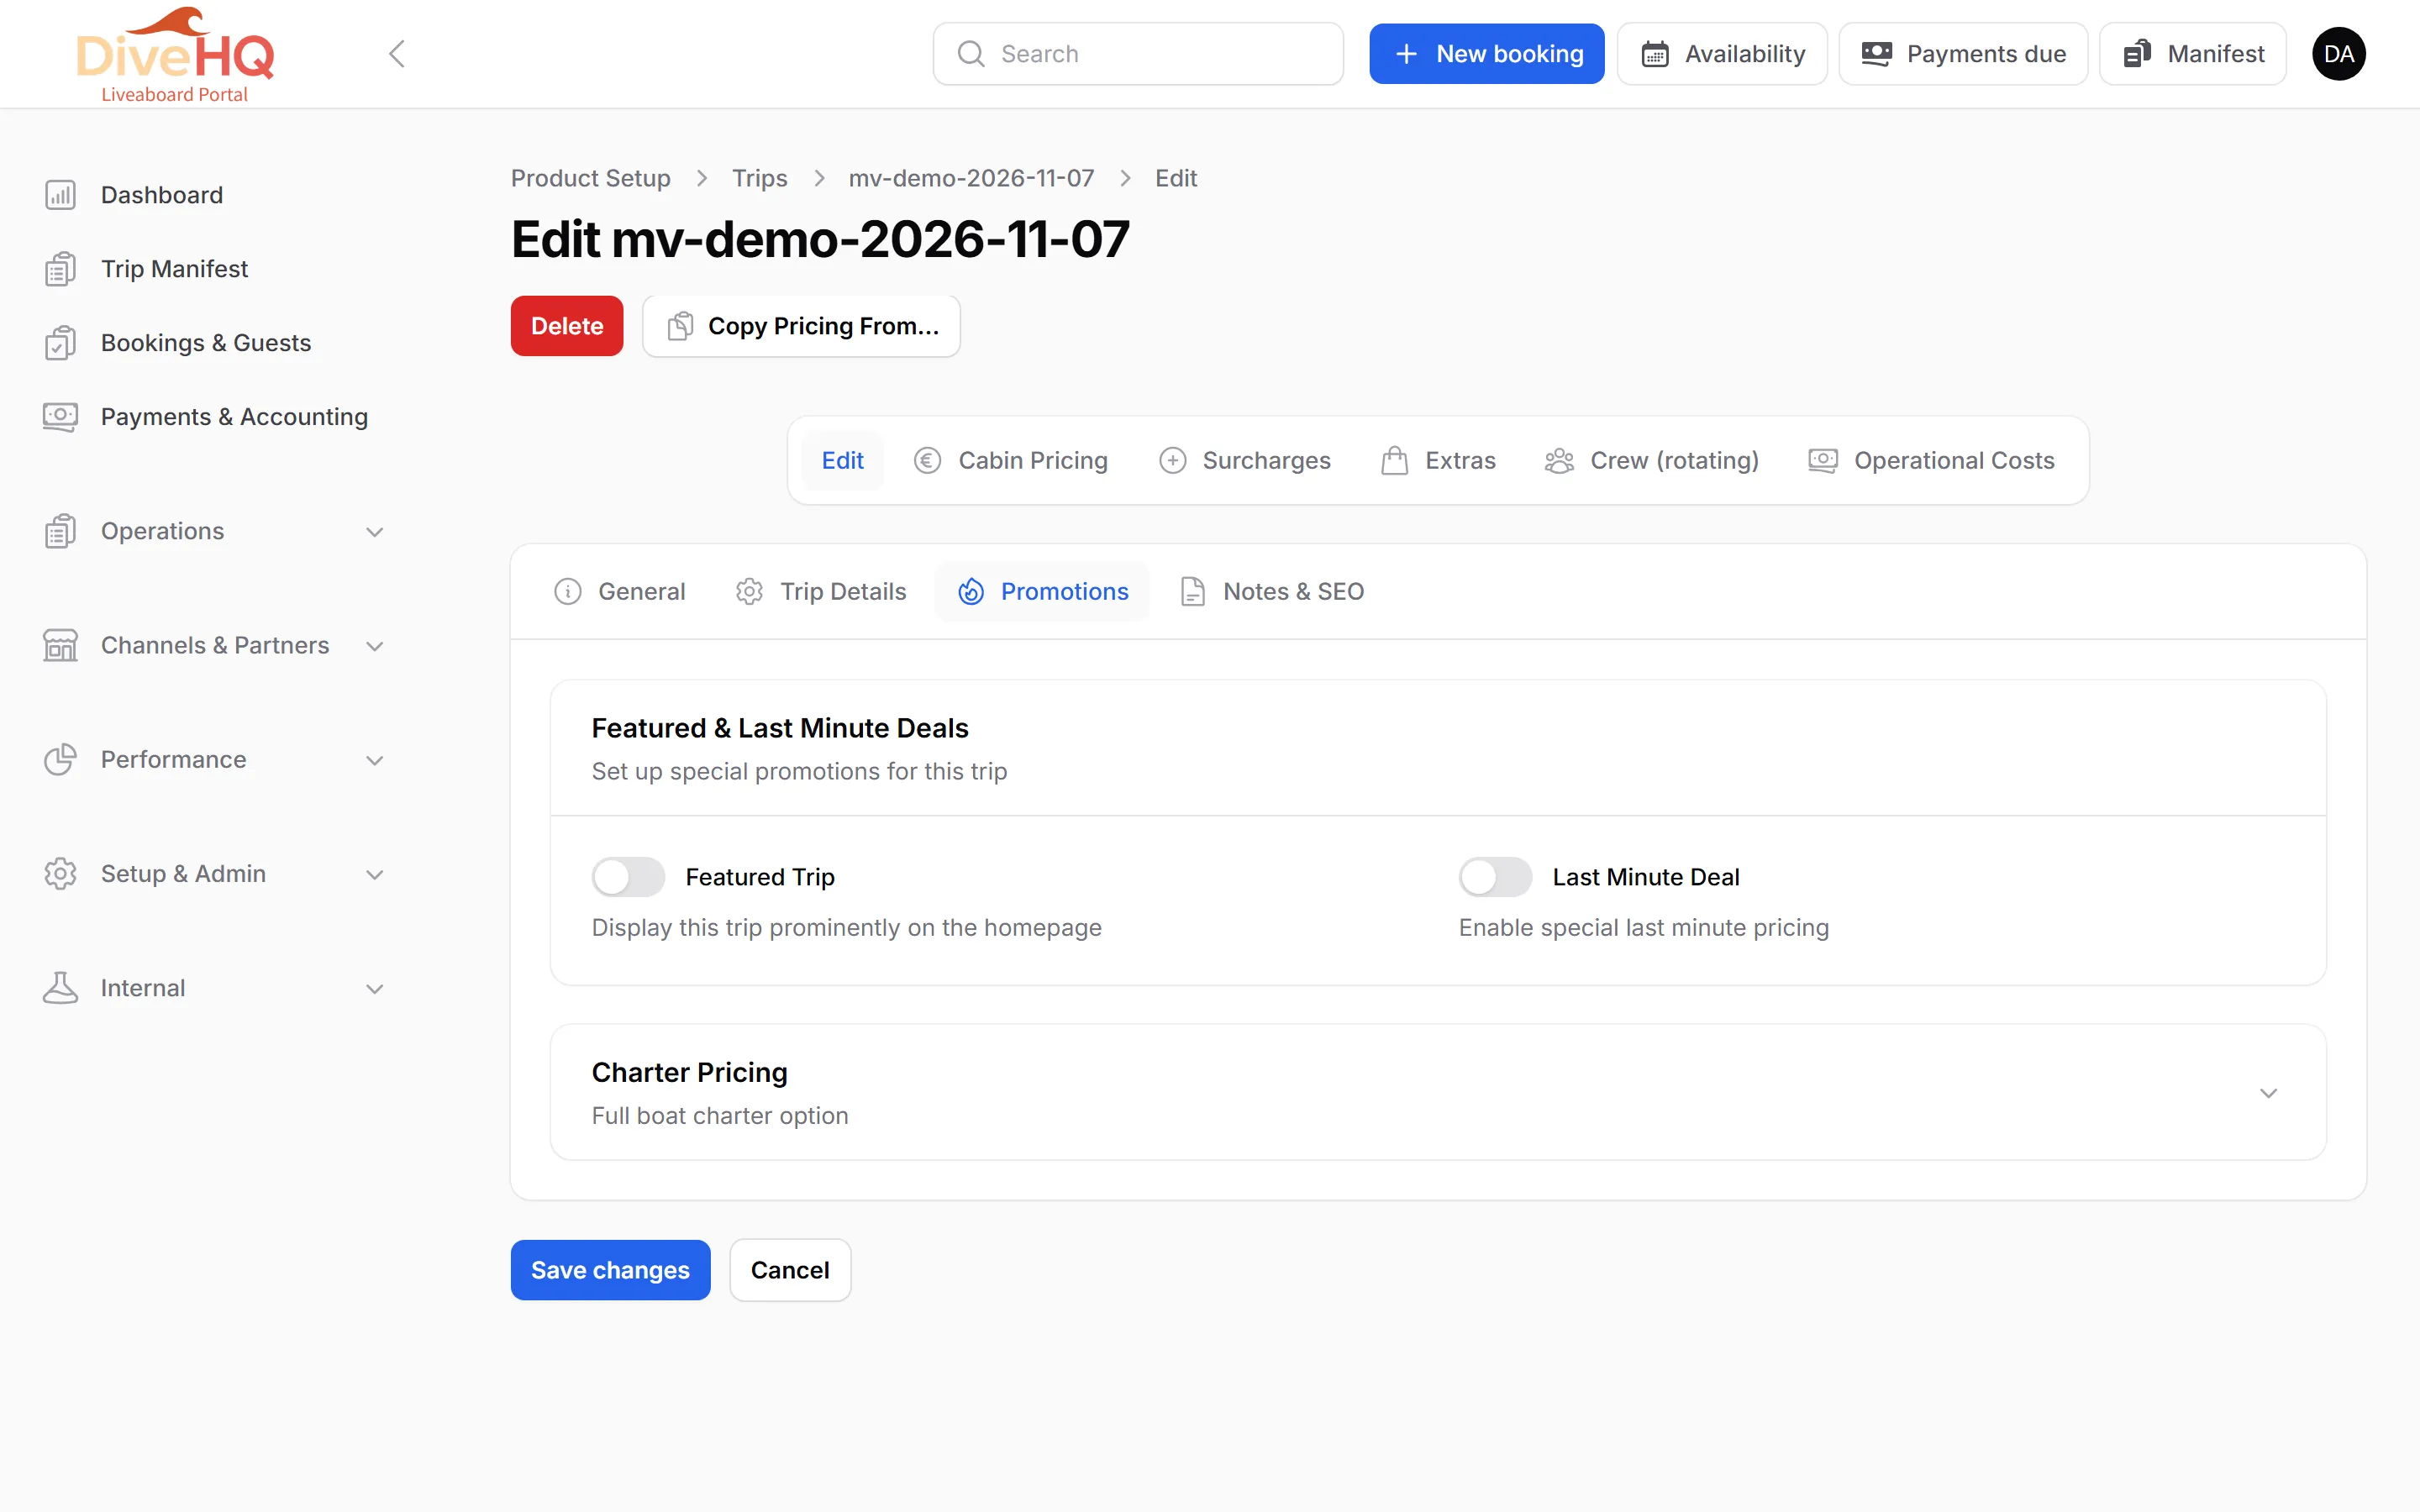2420x1512 pixels.
Task: Switch to the Cabin Pricing tab
Action: point(1011,461)
